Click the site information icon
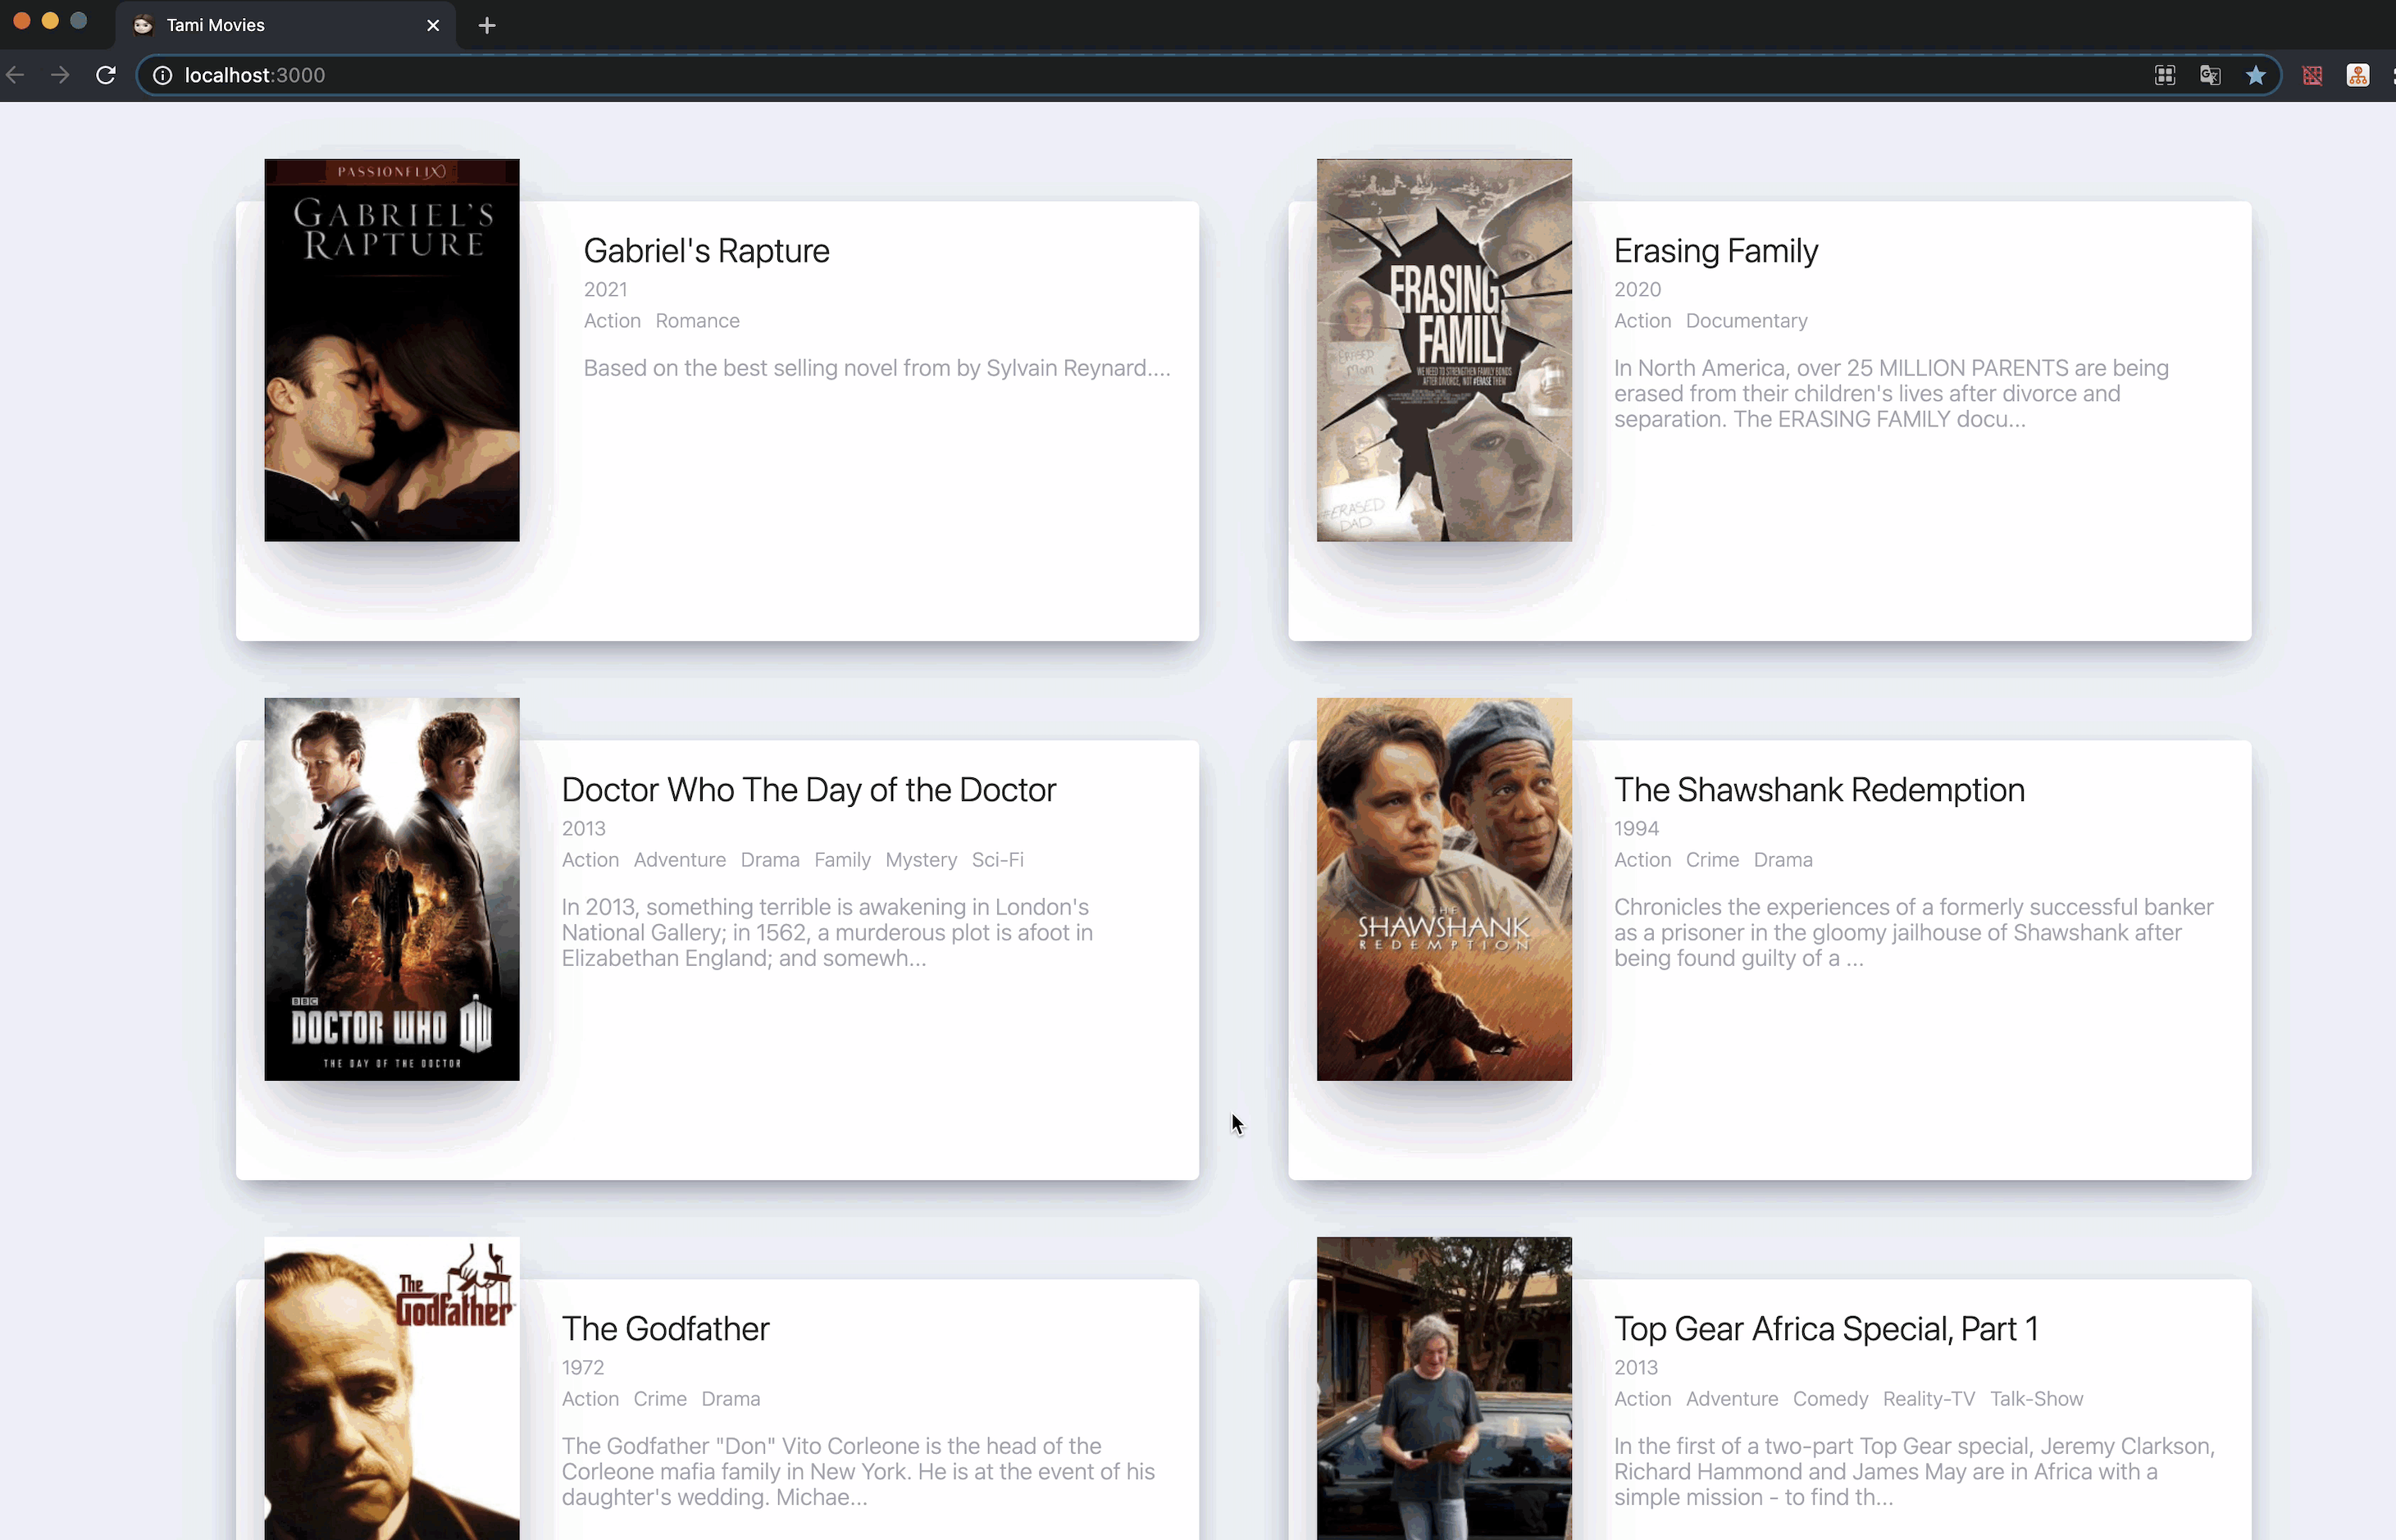Viewport: 2396px width, 1540px height. tap(162, 75)
